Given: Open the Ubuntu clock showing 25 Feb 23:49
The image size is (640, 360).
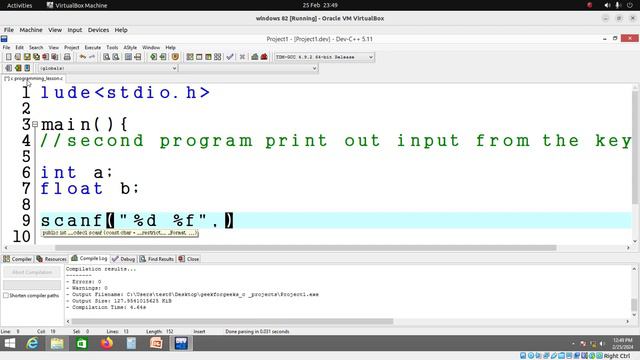Looking at the screenshot, I should 320,5.
